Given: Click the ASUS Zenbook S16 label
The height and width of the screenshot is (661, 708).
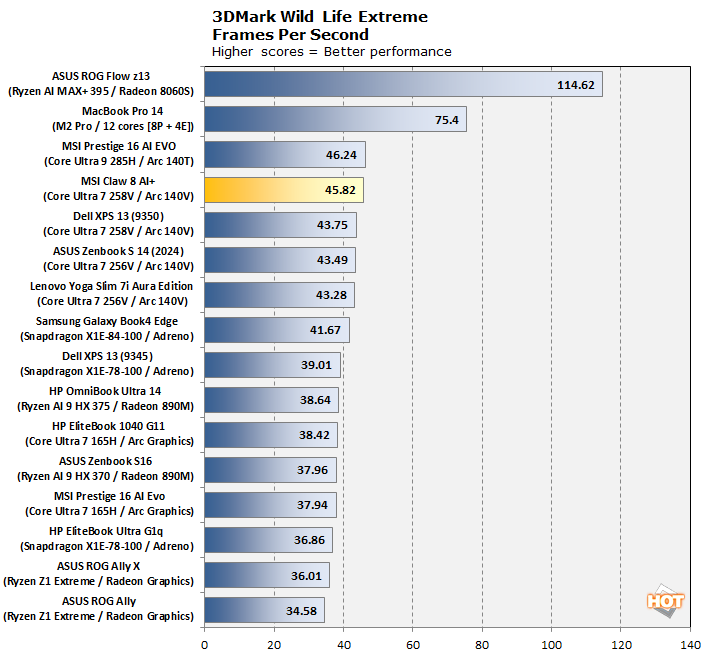Looking at the screenshot, I should 105,461.
